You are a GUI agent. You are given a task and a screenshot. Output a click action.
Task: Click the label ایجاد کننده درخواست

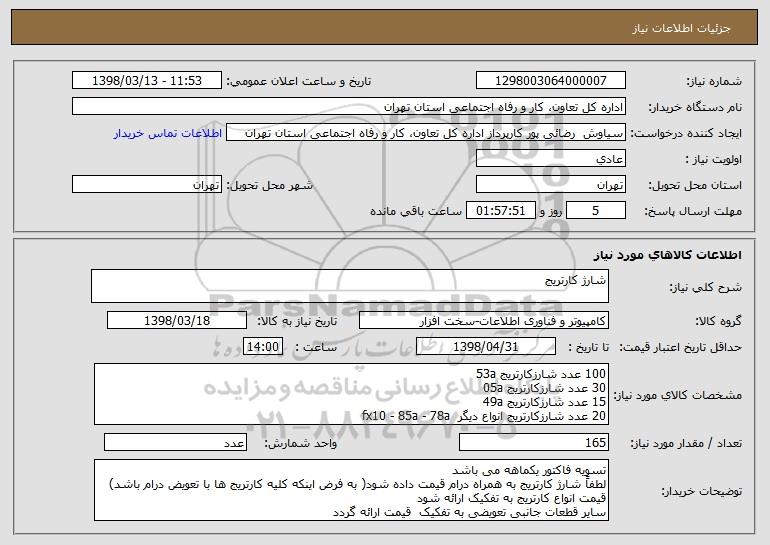coord(686,134)
